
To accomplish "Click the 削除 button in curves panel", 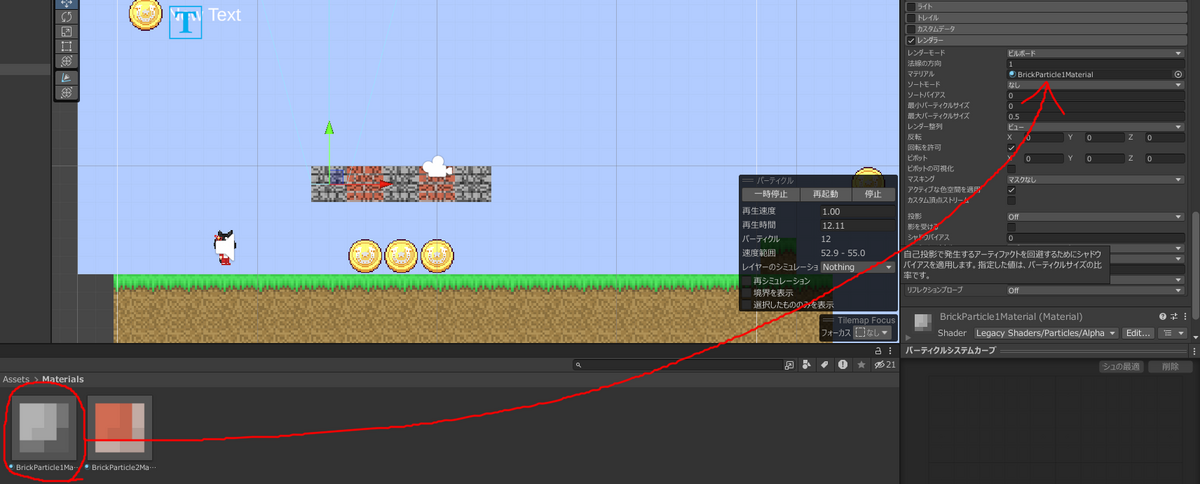I will click(x=1169, y=367).
